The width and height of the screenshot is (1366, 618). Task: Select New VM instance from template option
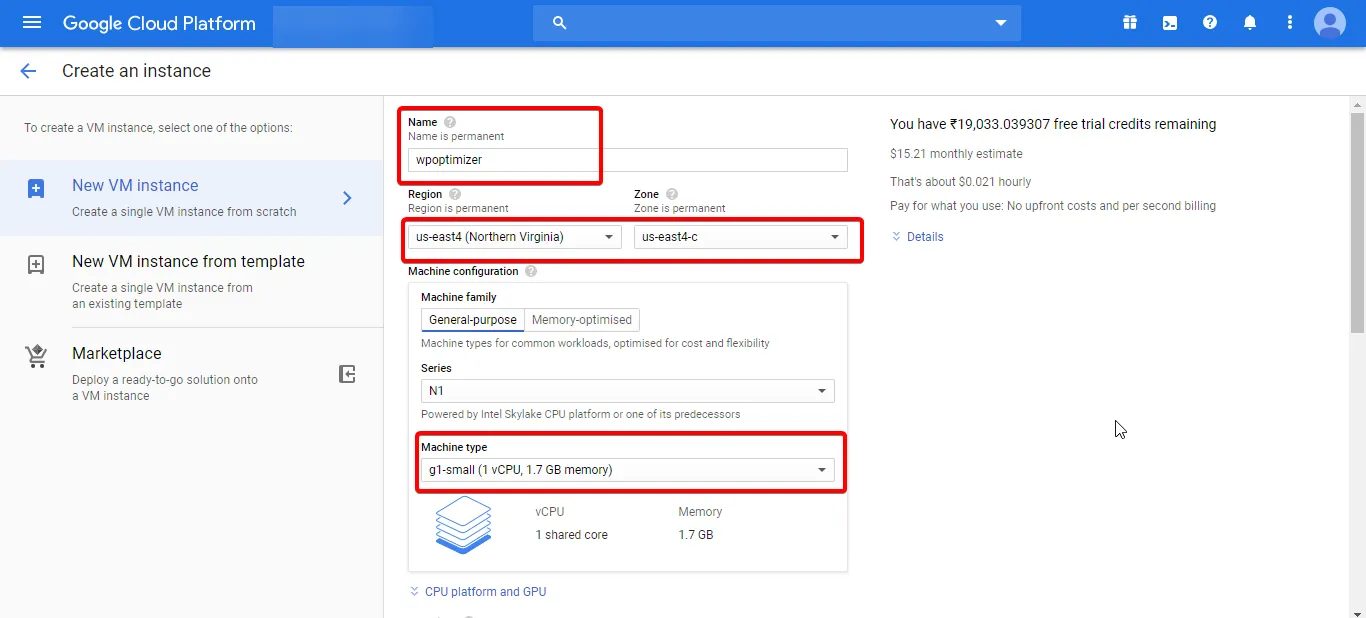coord(188,262)
